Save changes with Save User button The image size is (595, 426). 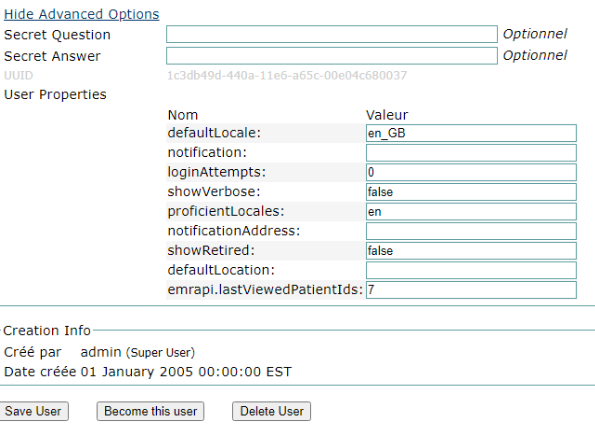tap(33, 411)
